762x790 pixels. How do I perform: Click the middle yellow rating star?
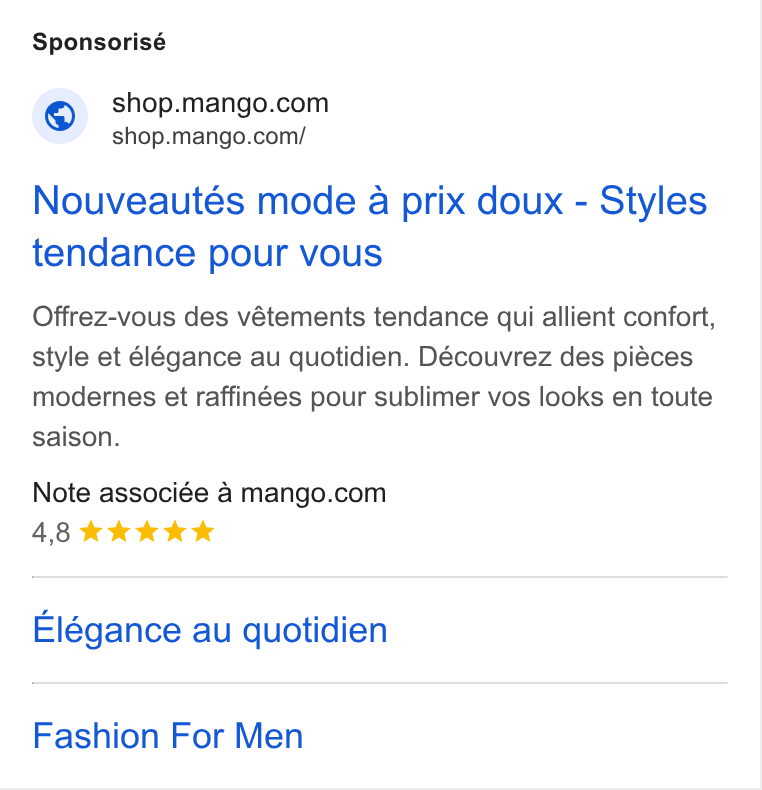[147, 532]
